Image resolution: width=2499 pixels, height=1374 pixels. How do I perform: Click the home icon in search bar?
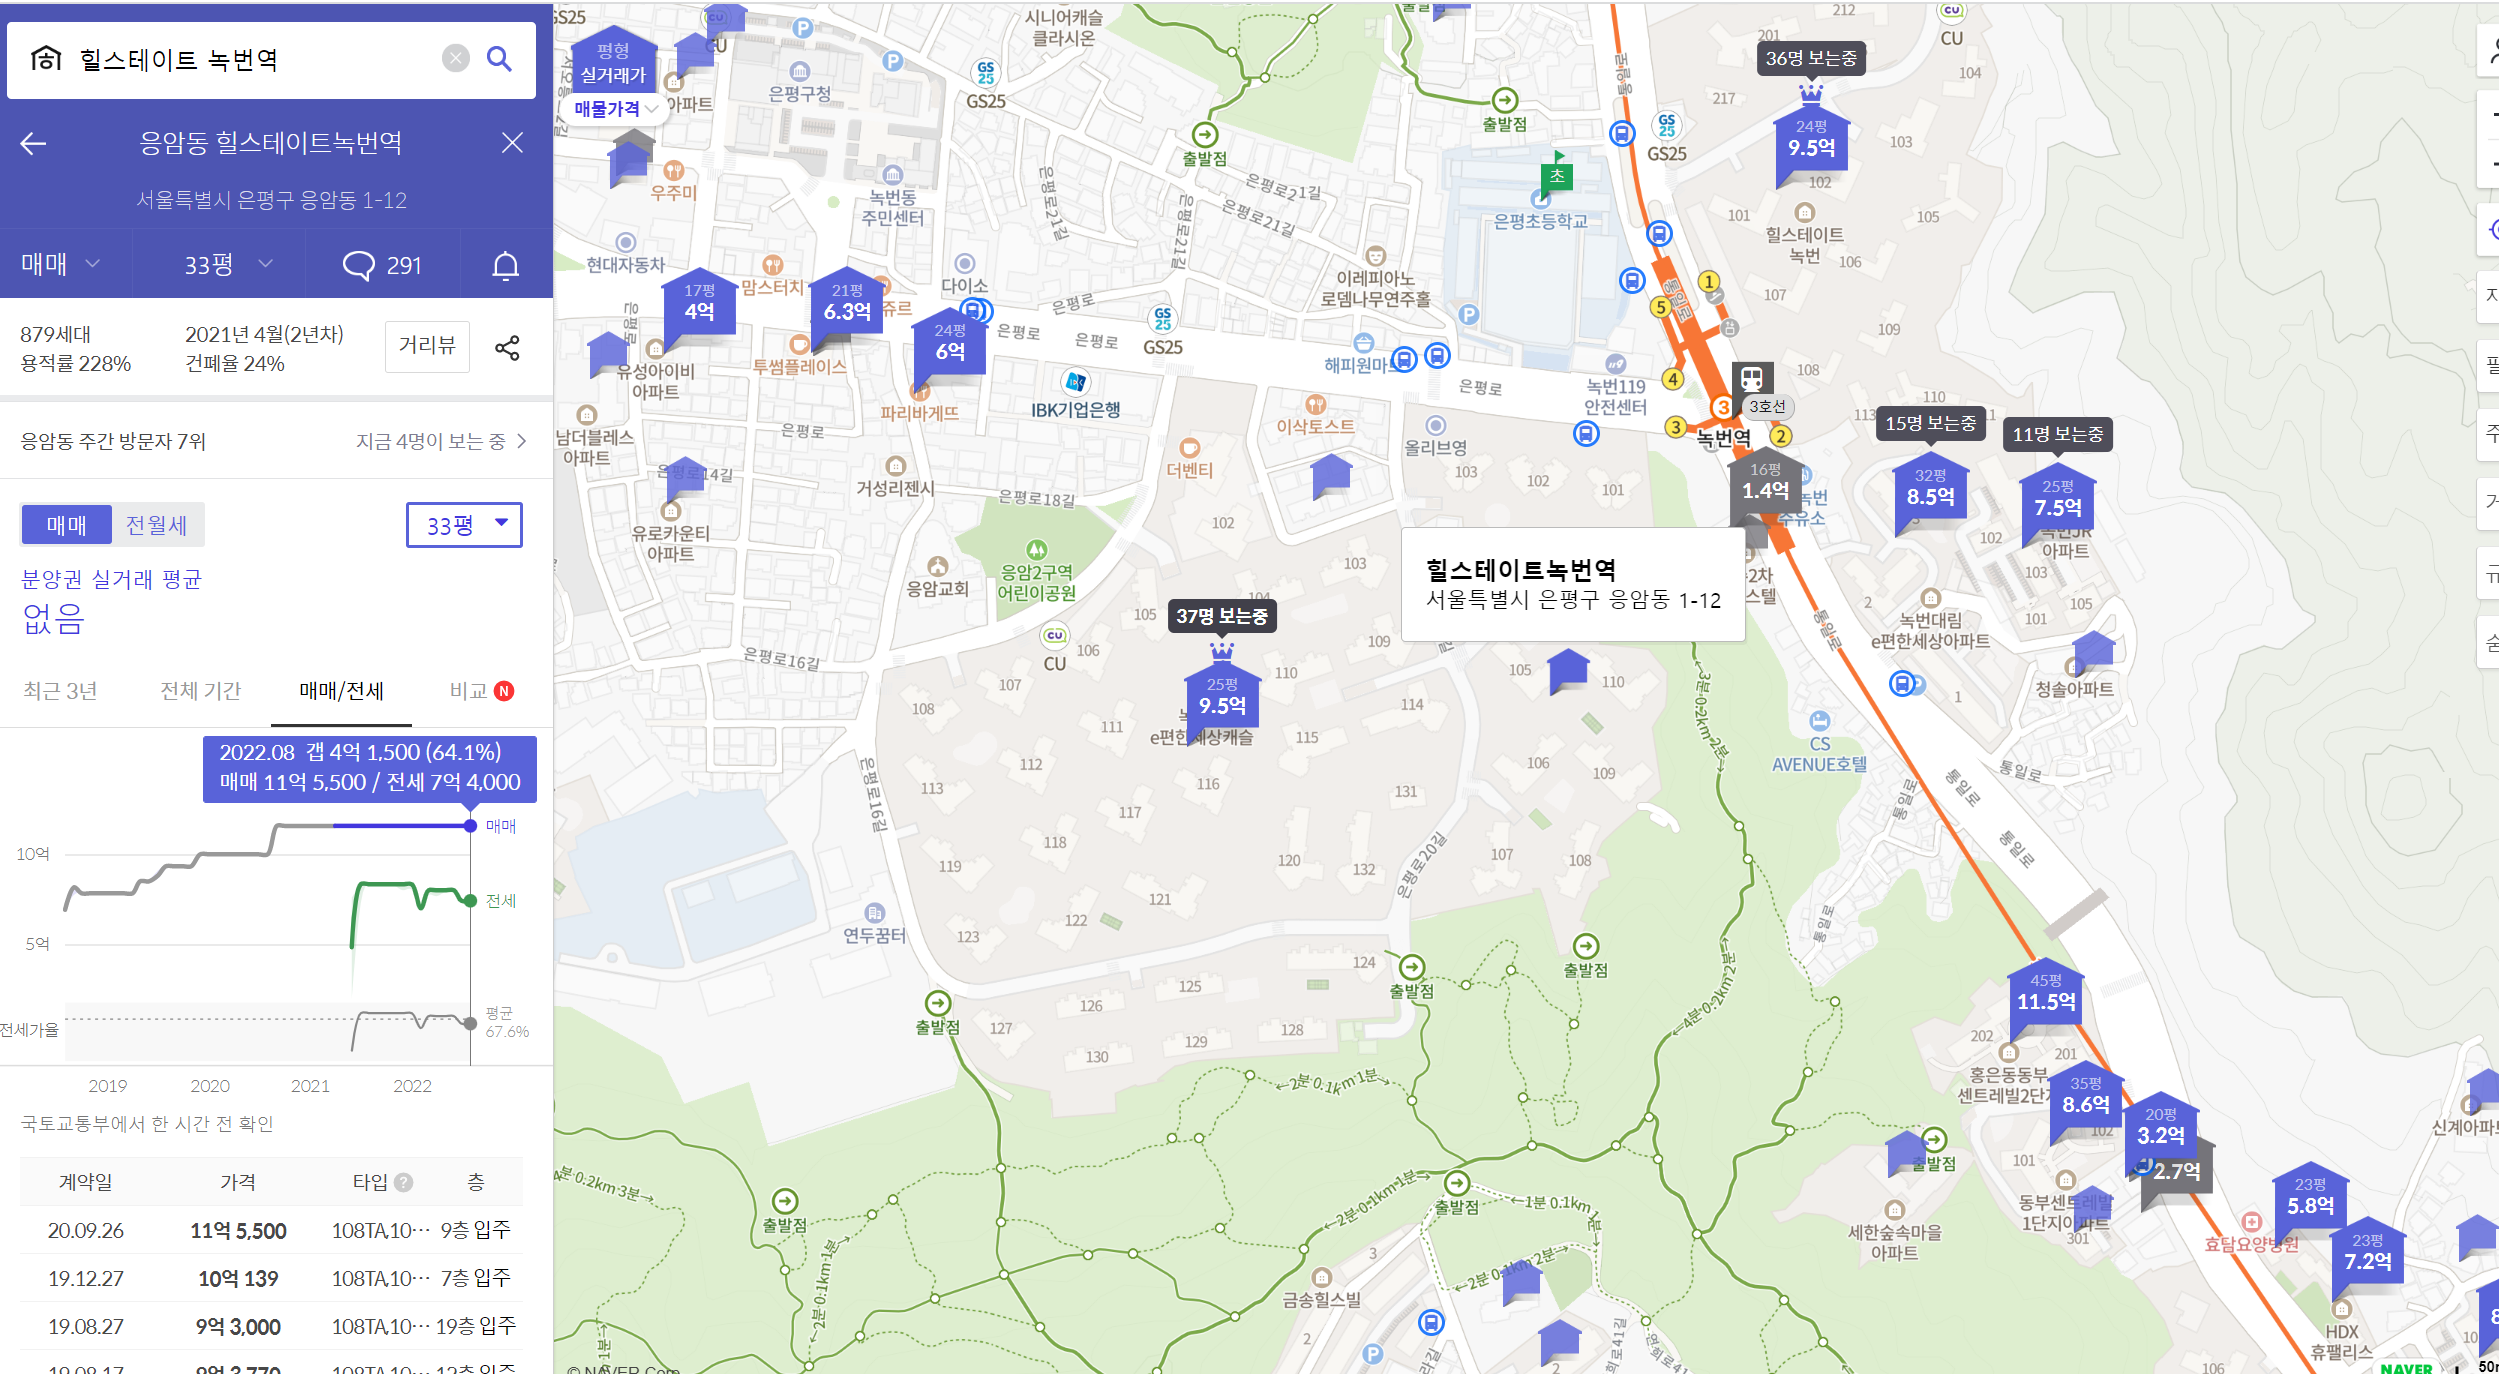[46, 59]
